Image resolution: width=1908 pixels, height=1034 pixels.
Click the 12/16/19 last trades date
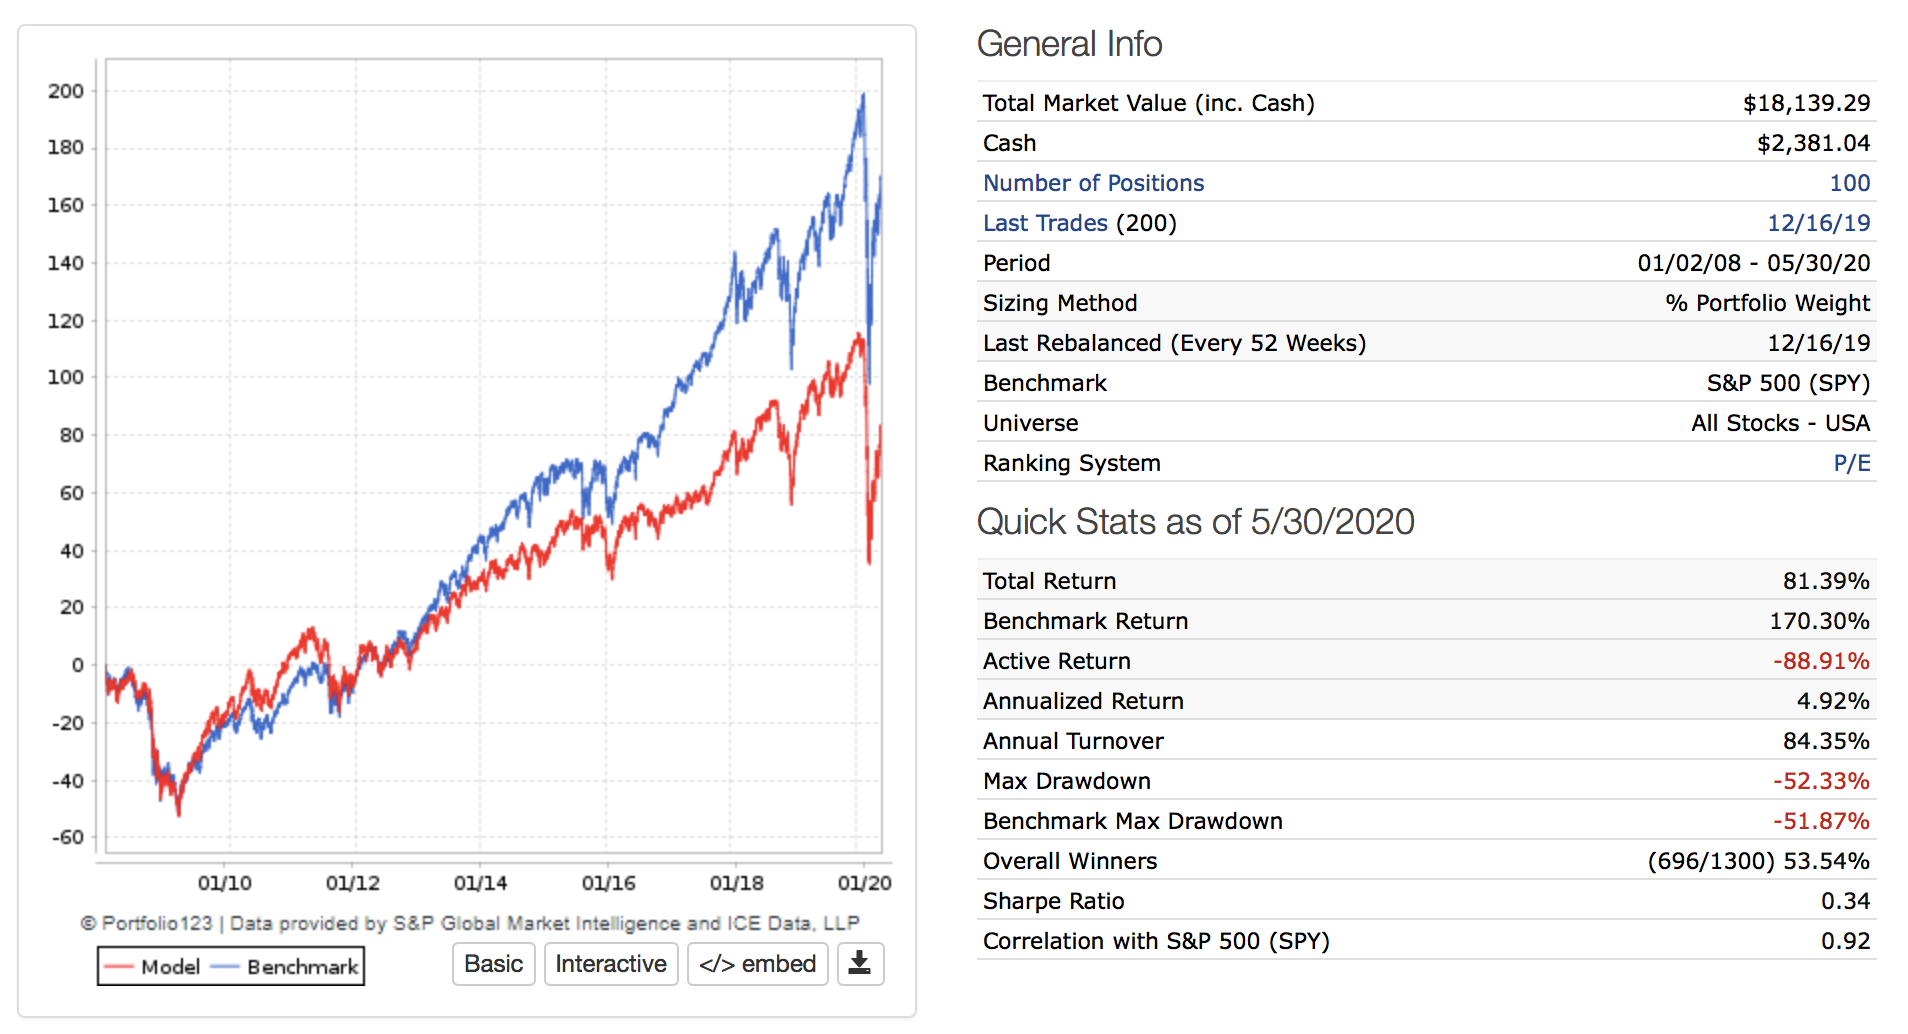[1818, 223]
